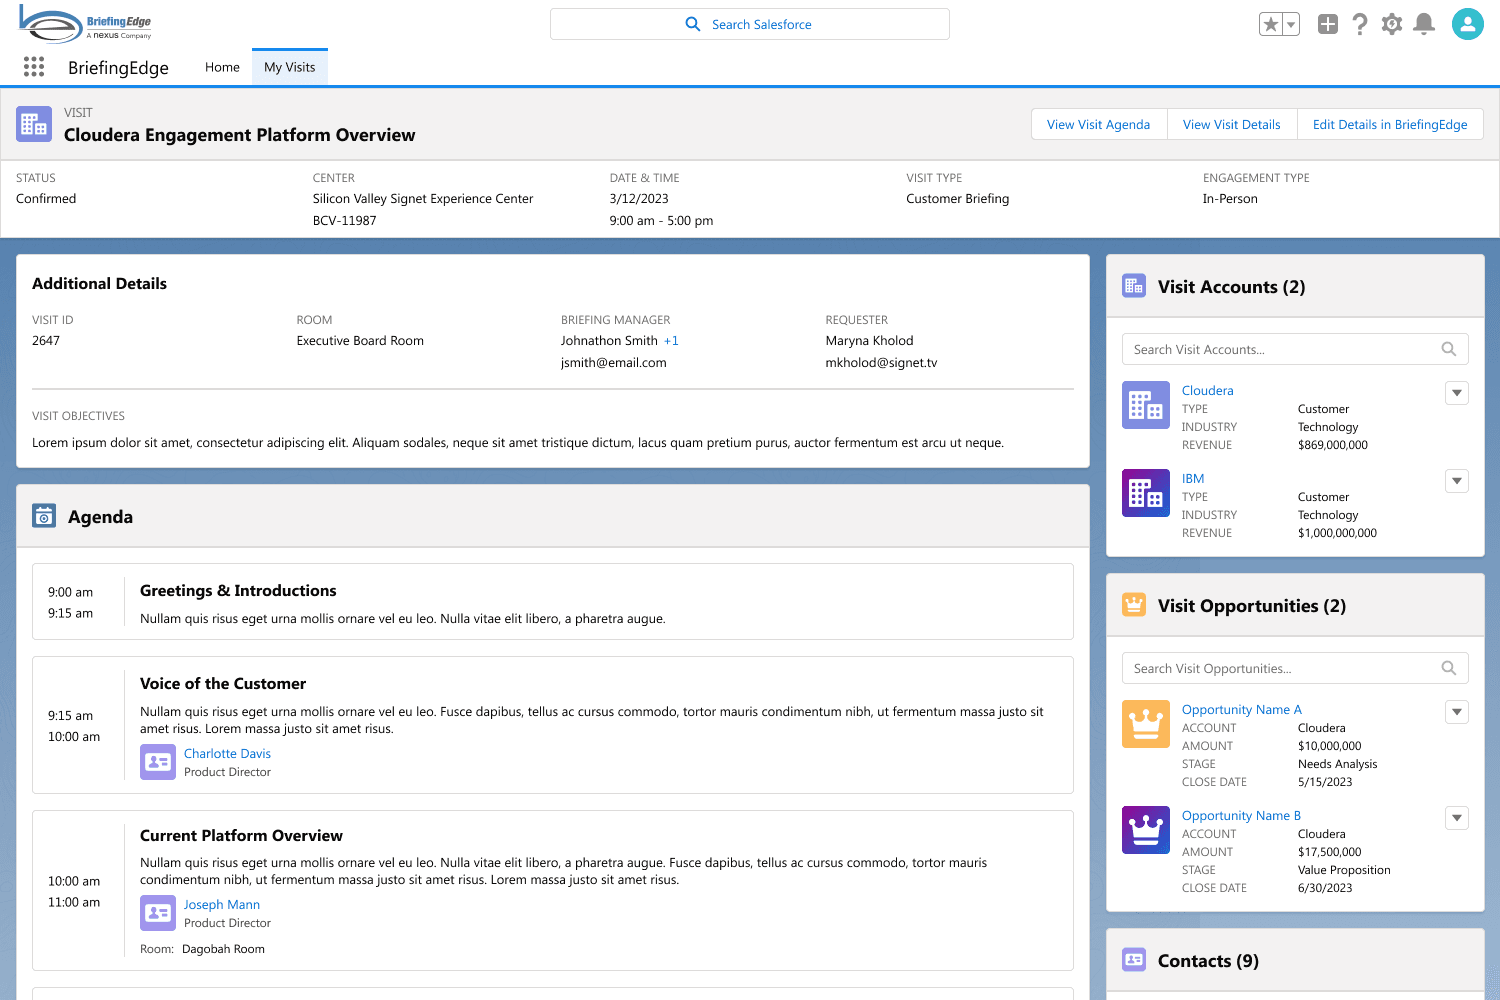Screen dimensions: 1500x1000
Task: Click the Confirmed status value
Action: tap(46, 199)
